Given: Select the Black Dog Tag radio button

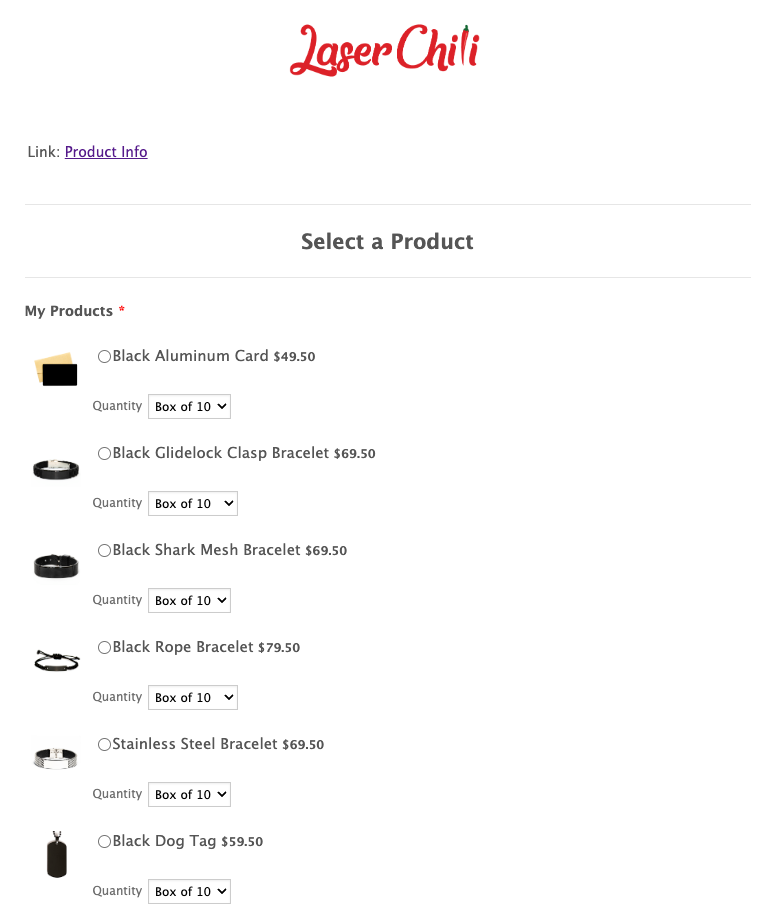Looking at the screenshot, I should tap(105, 842).
